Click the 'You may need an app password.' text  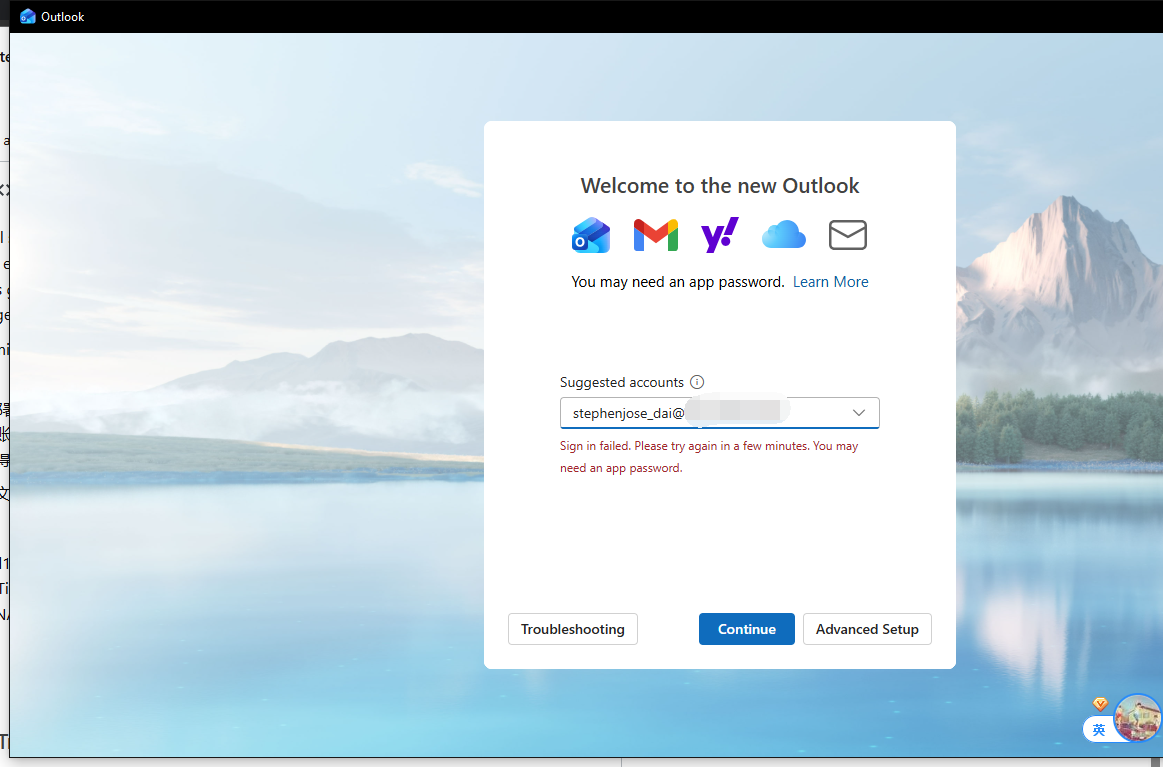[x=677, y=282]
